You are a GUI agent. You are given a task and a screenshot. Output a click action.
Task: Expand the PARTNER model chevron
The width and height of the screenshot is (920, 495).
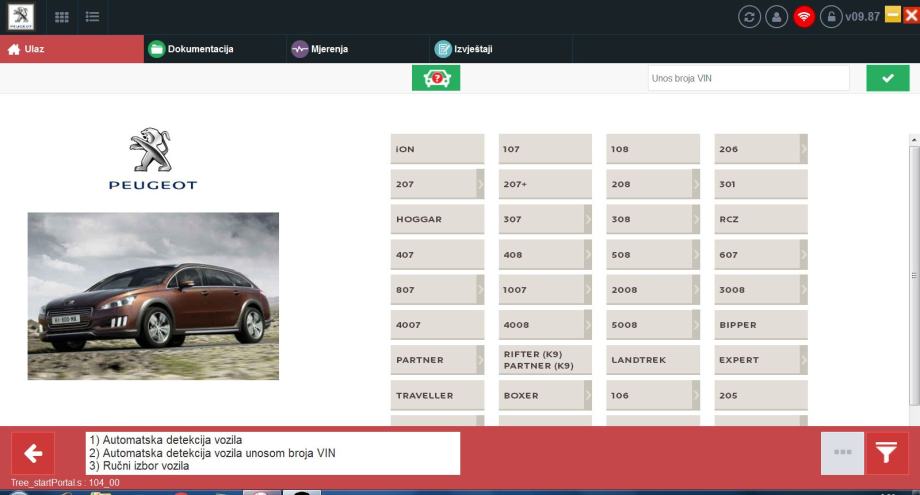[x=480, y=360]
